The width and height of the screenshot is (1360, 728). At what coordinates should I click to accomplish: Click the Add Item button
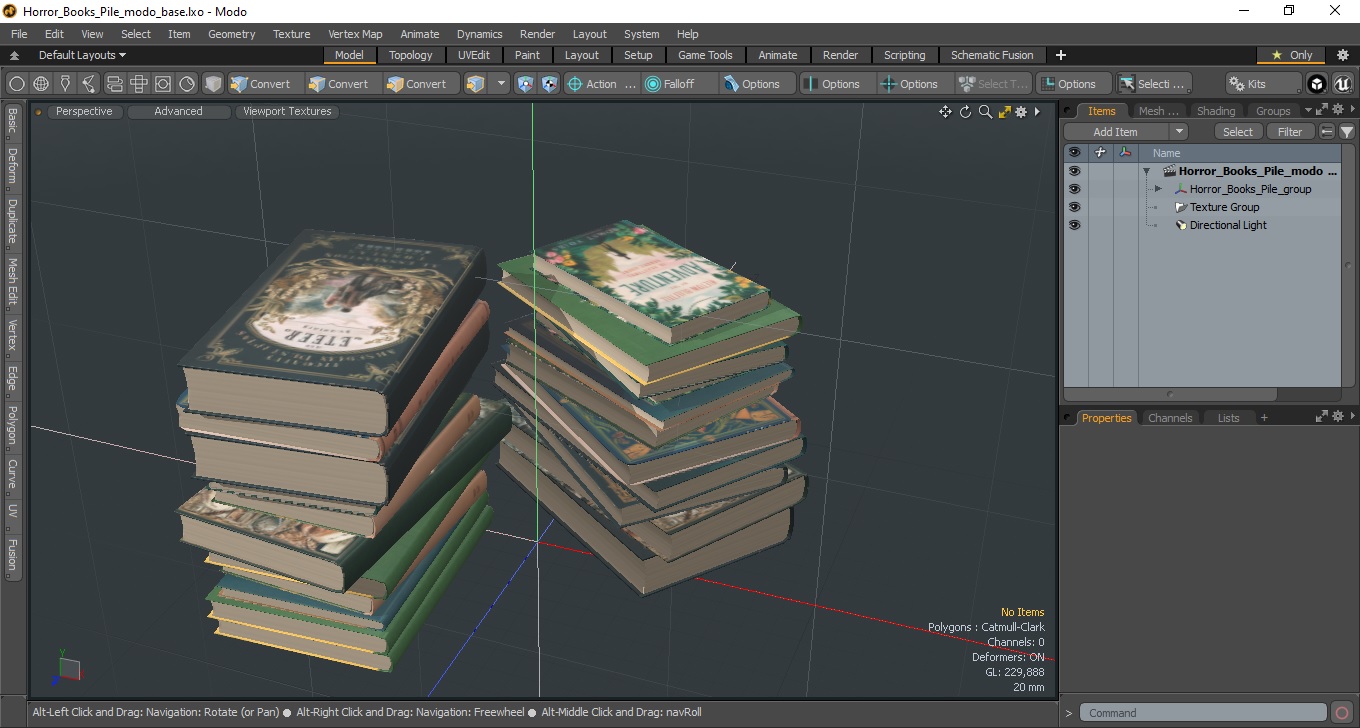click(1115, 132)
